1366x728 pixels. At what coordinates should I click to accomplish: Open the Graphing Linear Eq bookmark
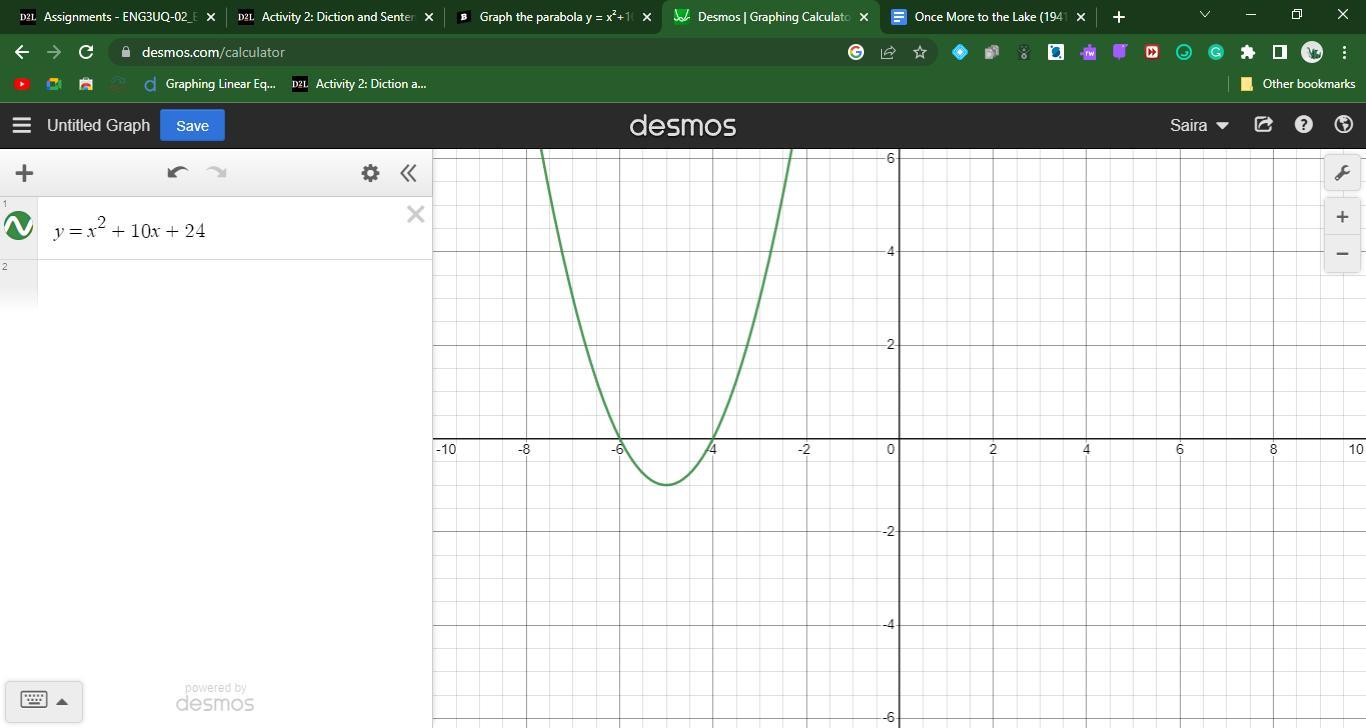[x=210, y=84]
